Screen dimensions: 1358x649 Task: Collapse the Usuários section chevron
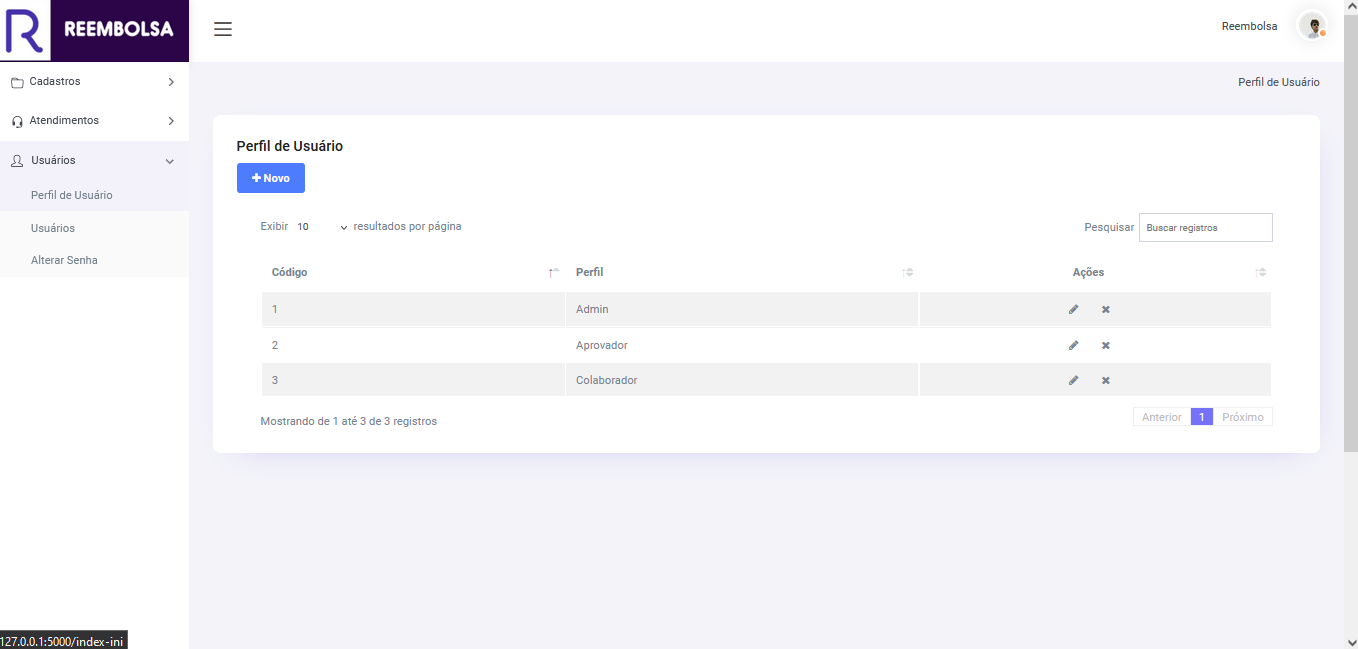pos(169,160)
